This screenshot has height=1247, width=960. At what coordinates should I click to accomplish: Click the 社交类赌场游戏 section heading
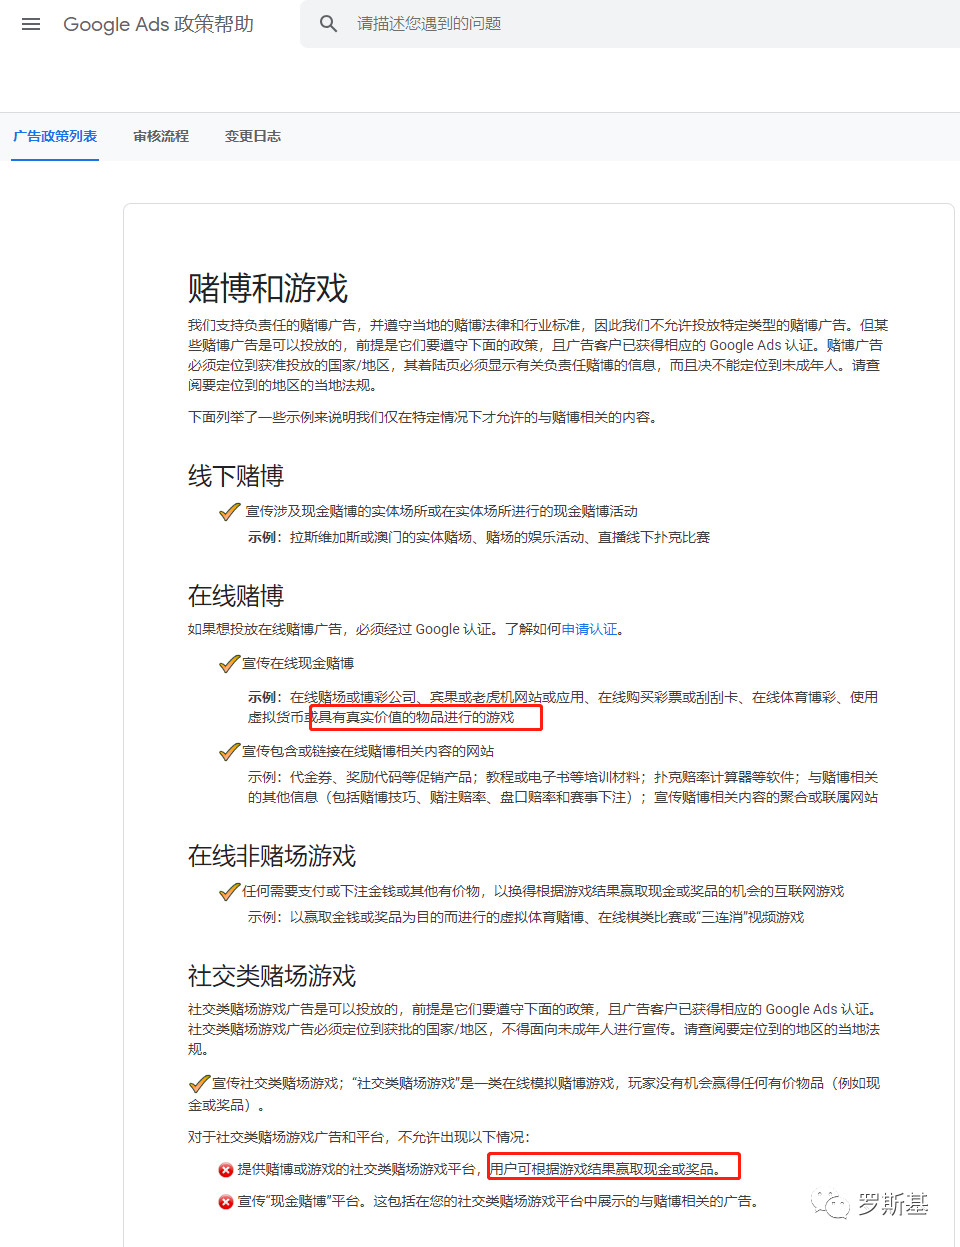pyautogui.click(x=272, y=976)
